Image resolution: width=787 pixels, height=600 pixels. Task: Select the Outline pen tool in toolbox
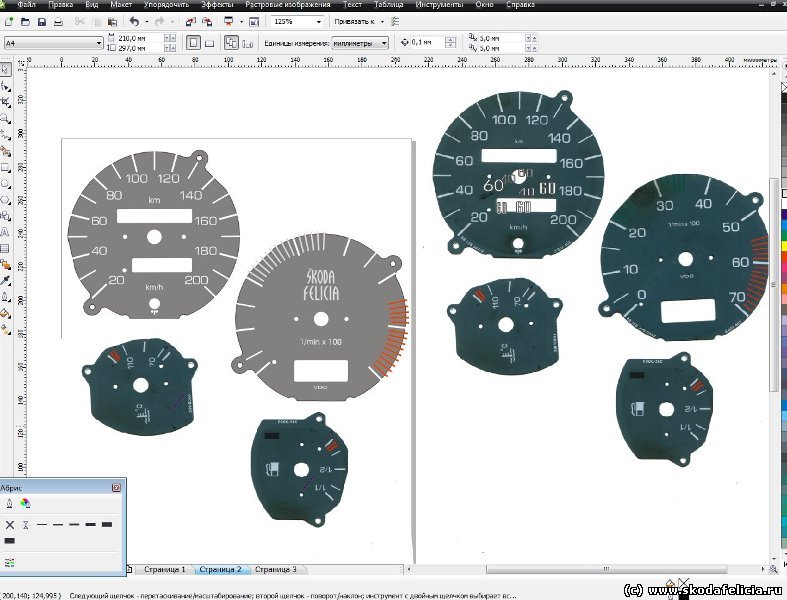5,297
